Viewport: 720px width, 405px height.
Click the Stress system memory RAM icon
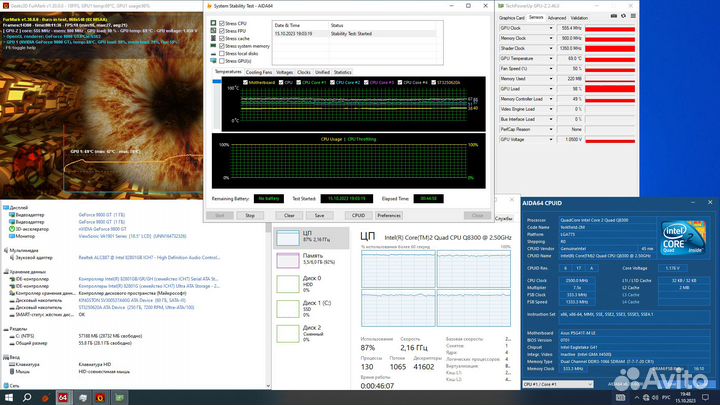click(x=213, y=46)
